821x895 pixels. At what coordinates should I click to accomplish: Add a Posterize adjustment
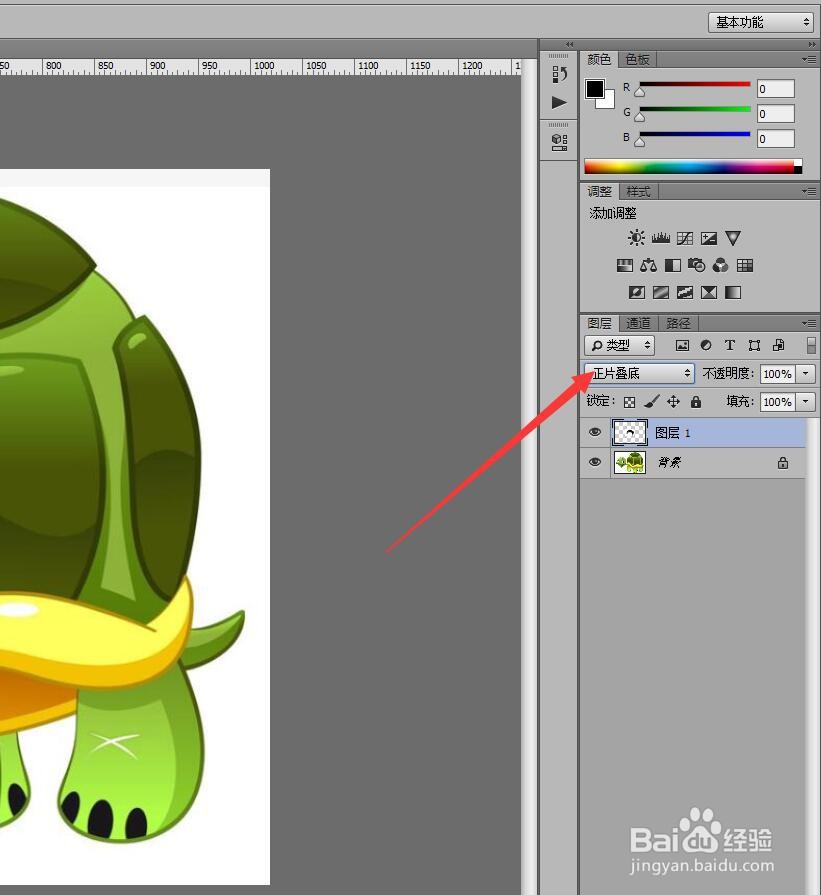point(661,293)
